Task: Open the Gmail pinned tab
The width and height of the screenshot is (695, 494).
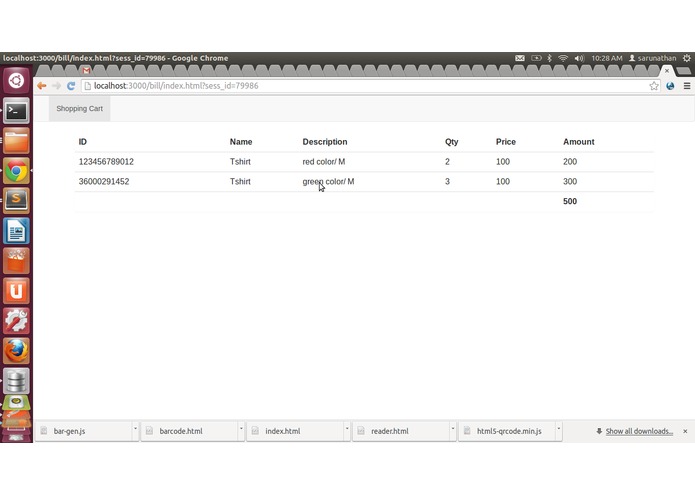Action: tap(86, 70)
